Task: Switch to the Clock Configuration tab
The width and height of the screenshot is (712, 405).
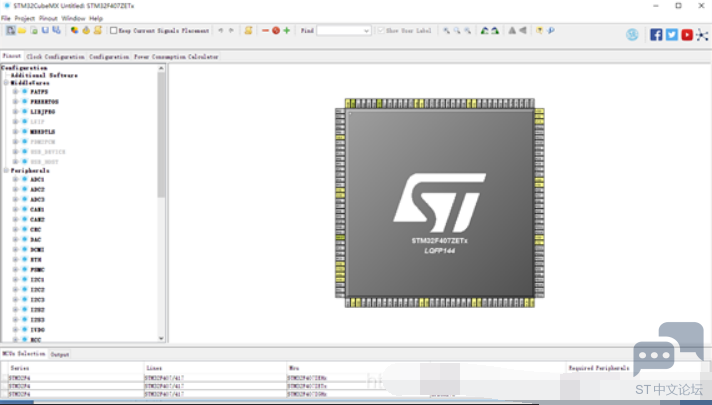Action: 55,57
